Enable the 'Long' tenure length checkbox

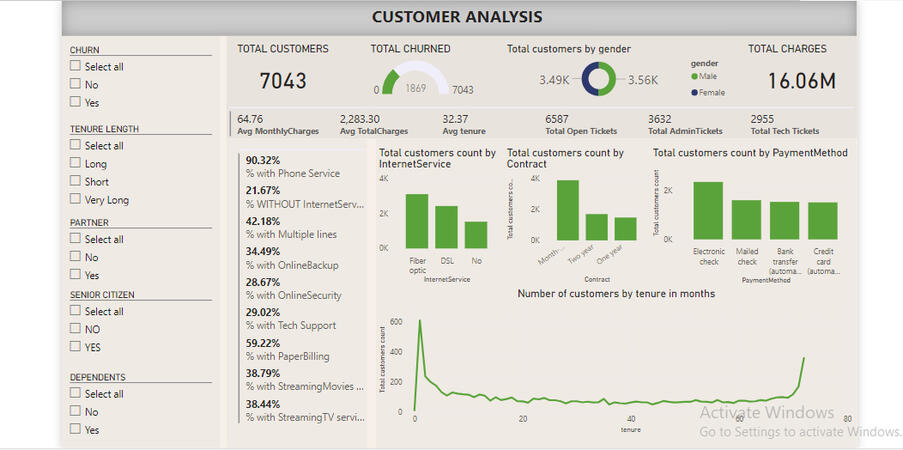click(x=75, y=164)
